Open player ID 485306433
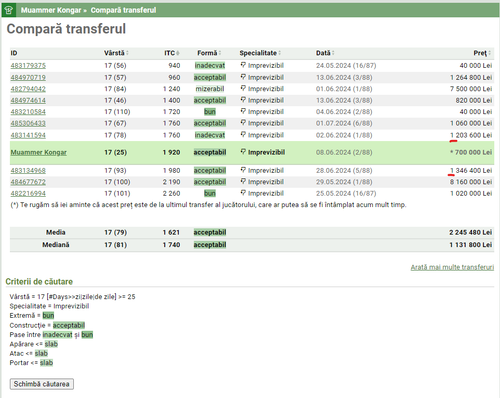Image resolution: width=500 pixels, height=398 pixels. [x=28, y=123]
